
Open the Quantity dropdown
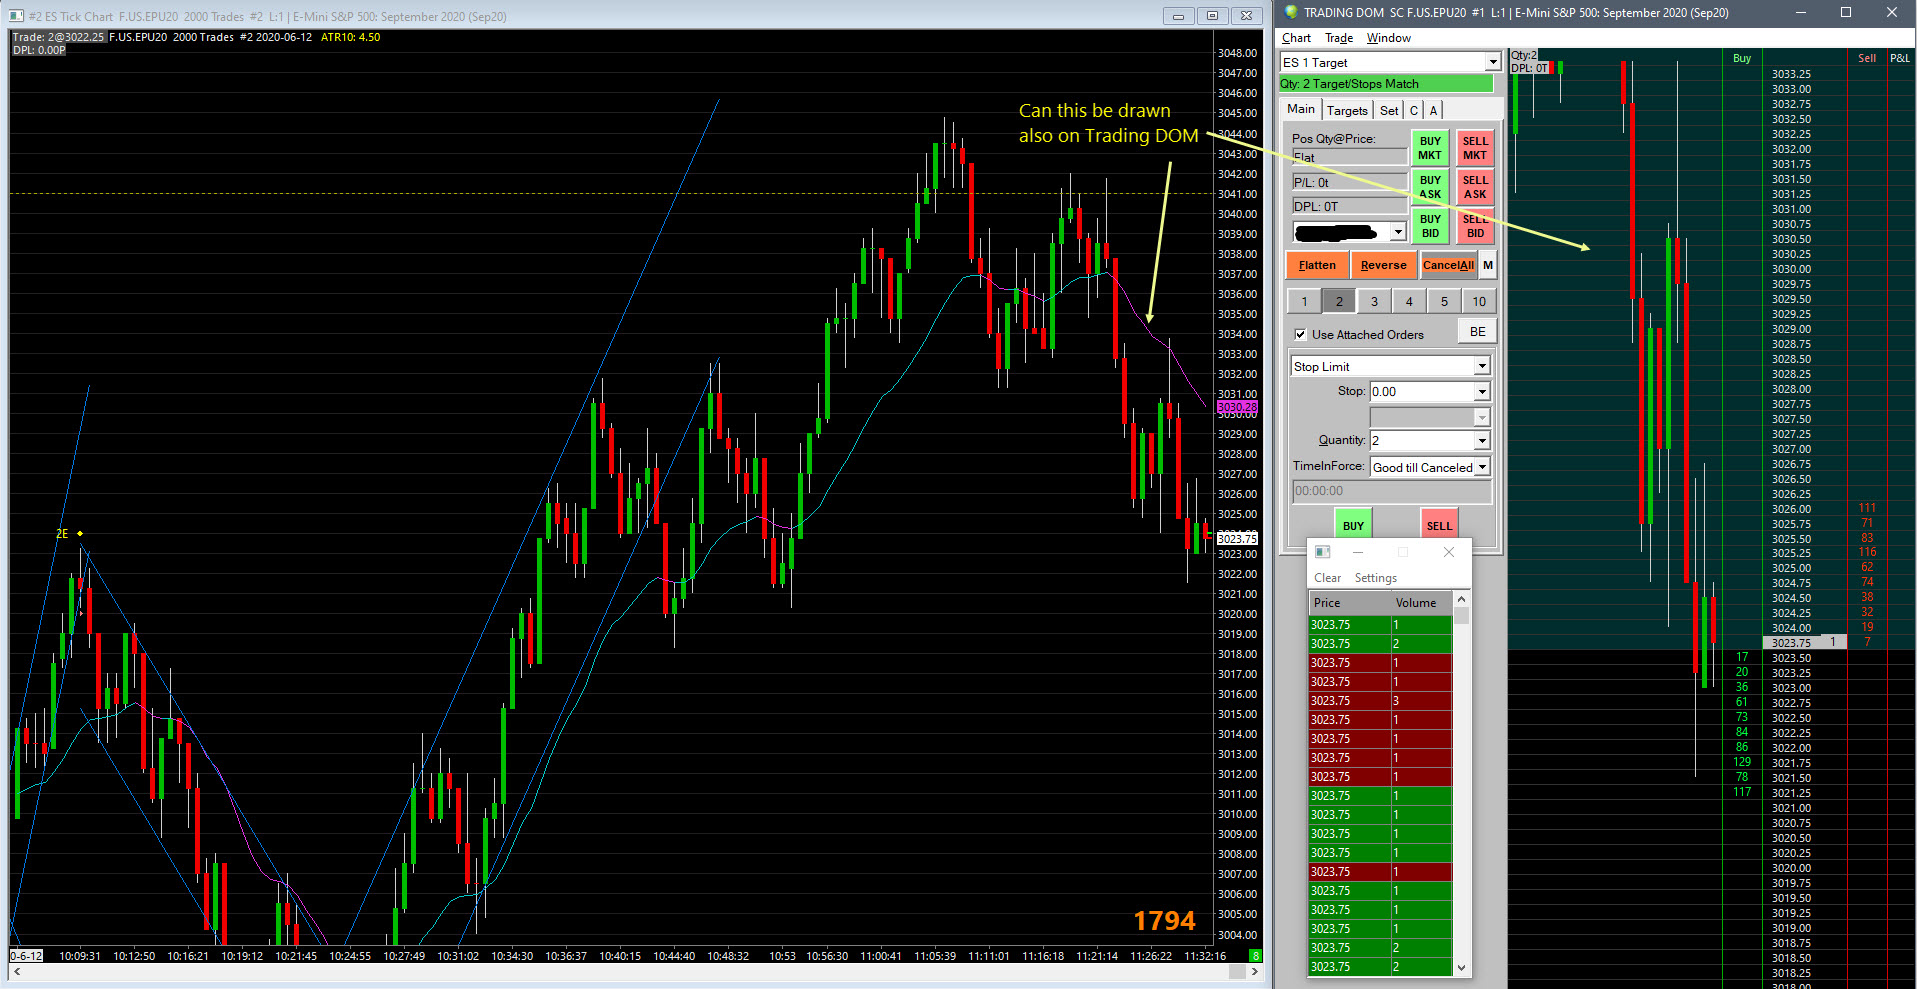(x=1482, y=441)
